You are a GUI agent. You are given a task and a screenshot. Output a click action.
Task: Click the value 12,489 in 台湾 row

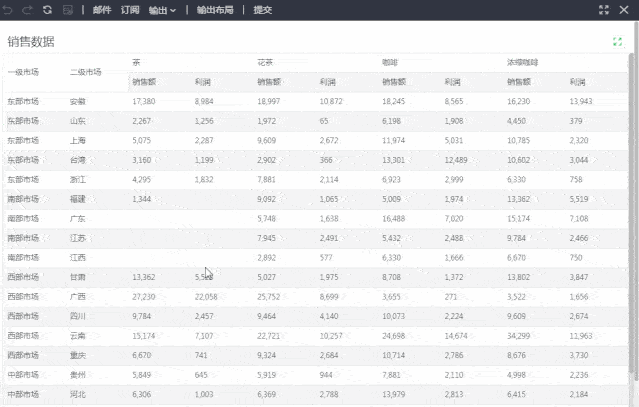coord(456,160)
